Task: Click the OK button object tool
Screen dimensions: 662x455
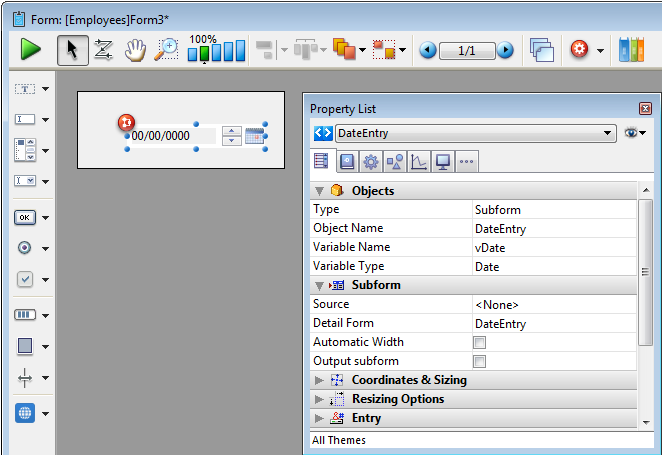Action: tap(25, 217)
